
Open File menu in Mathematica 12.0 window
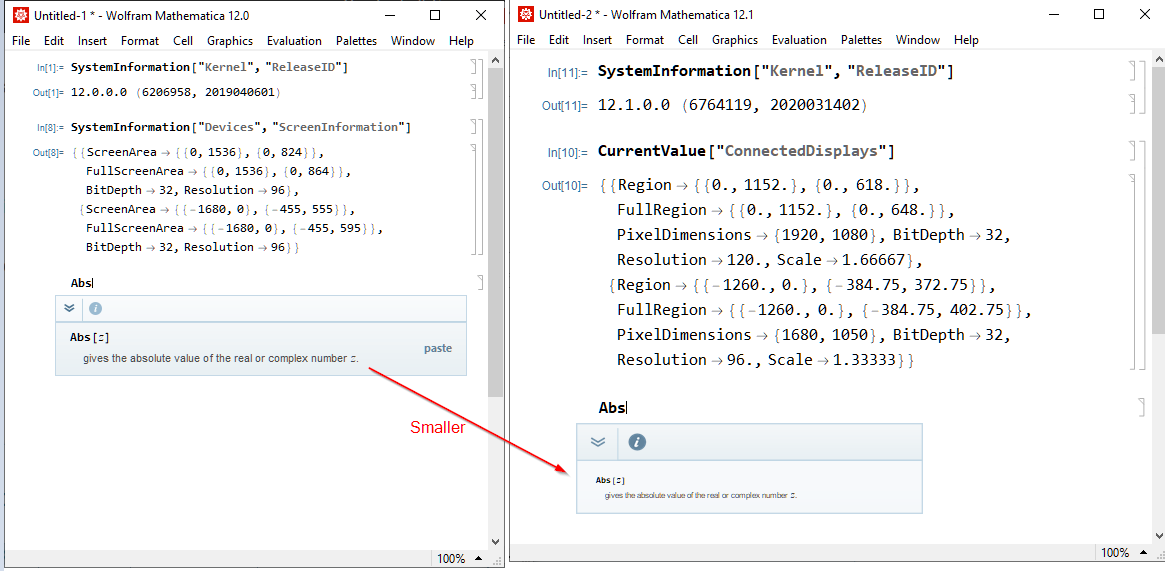(21, 41)
